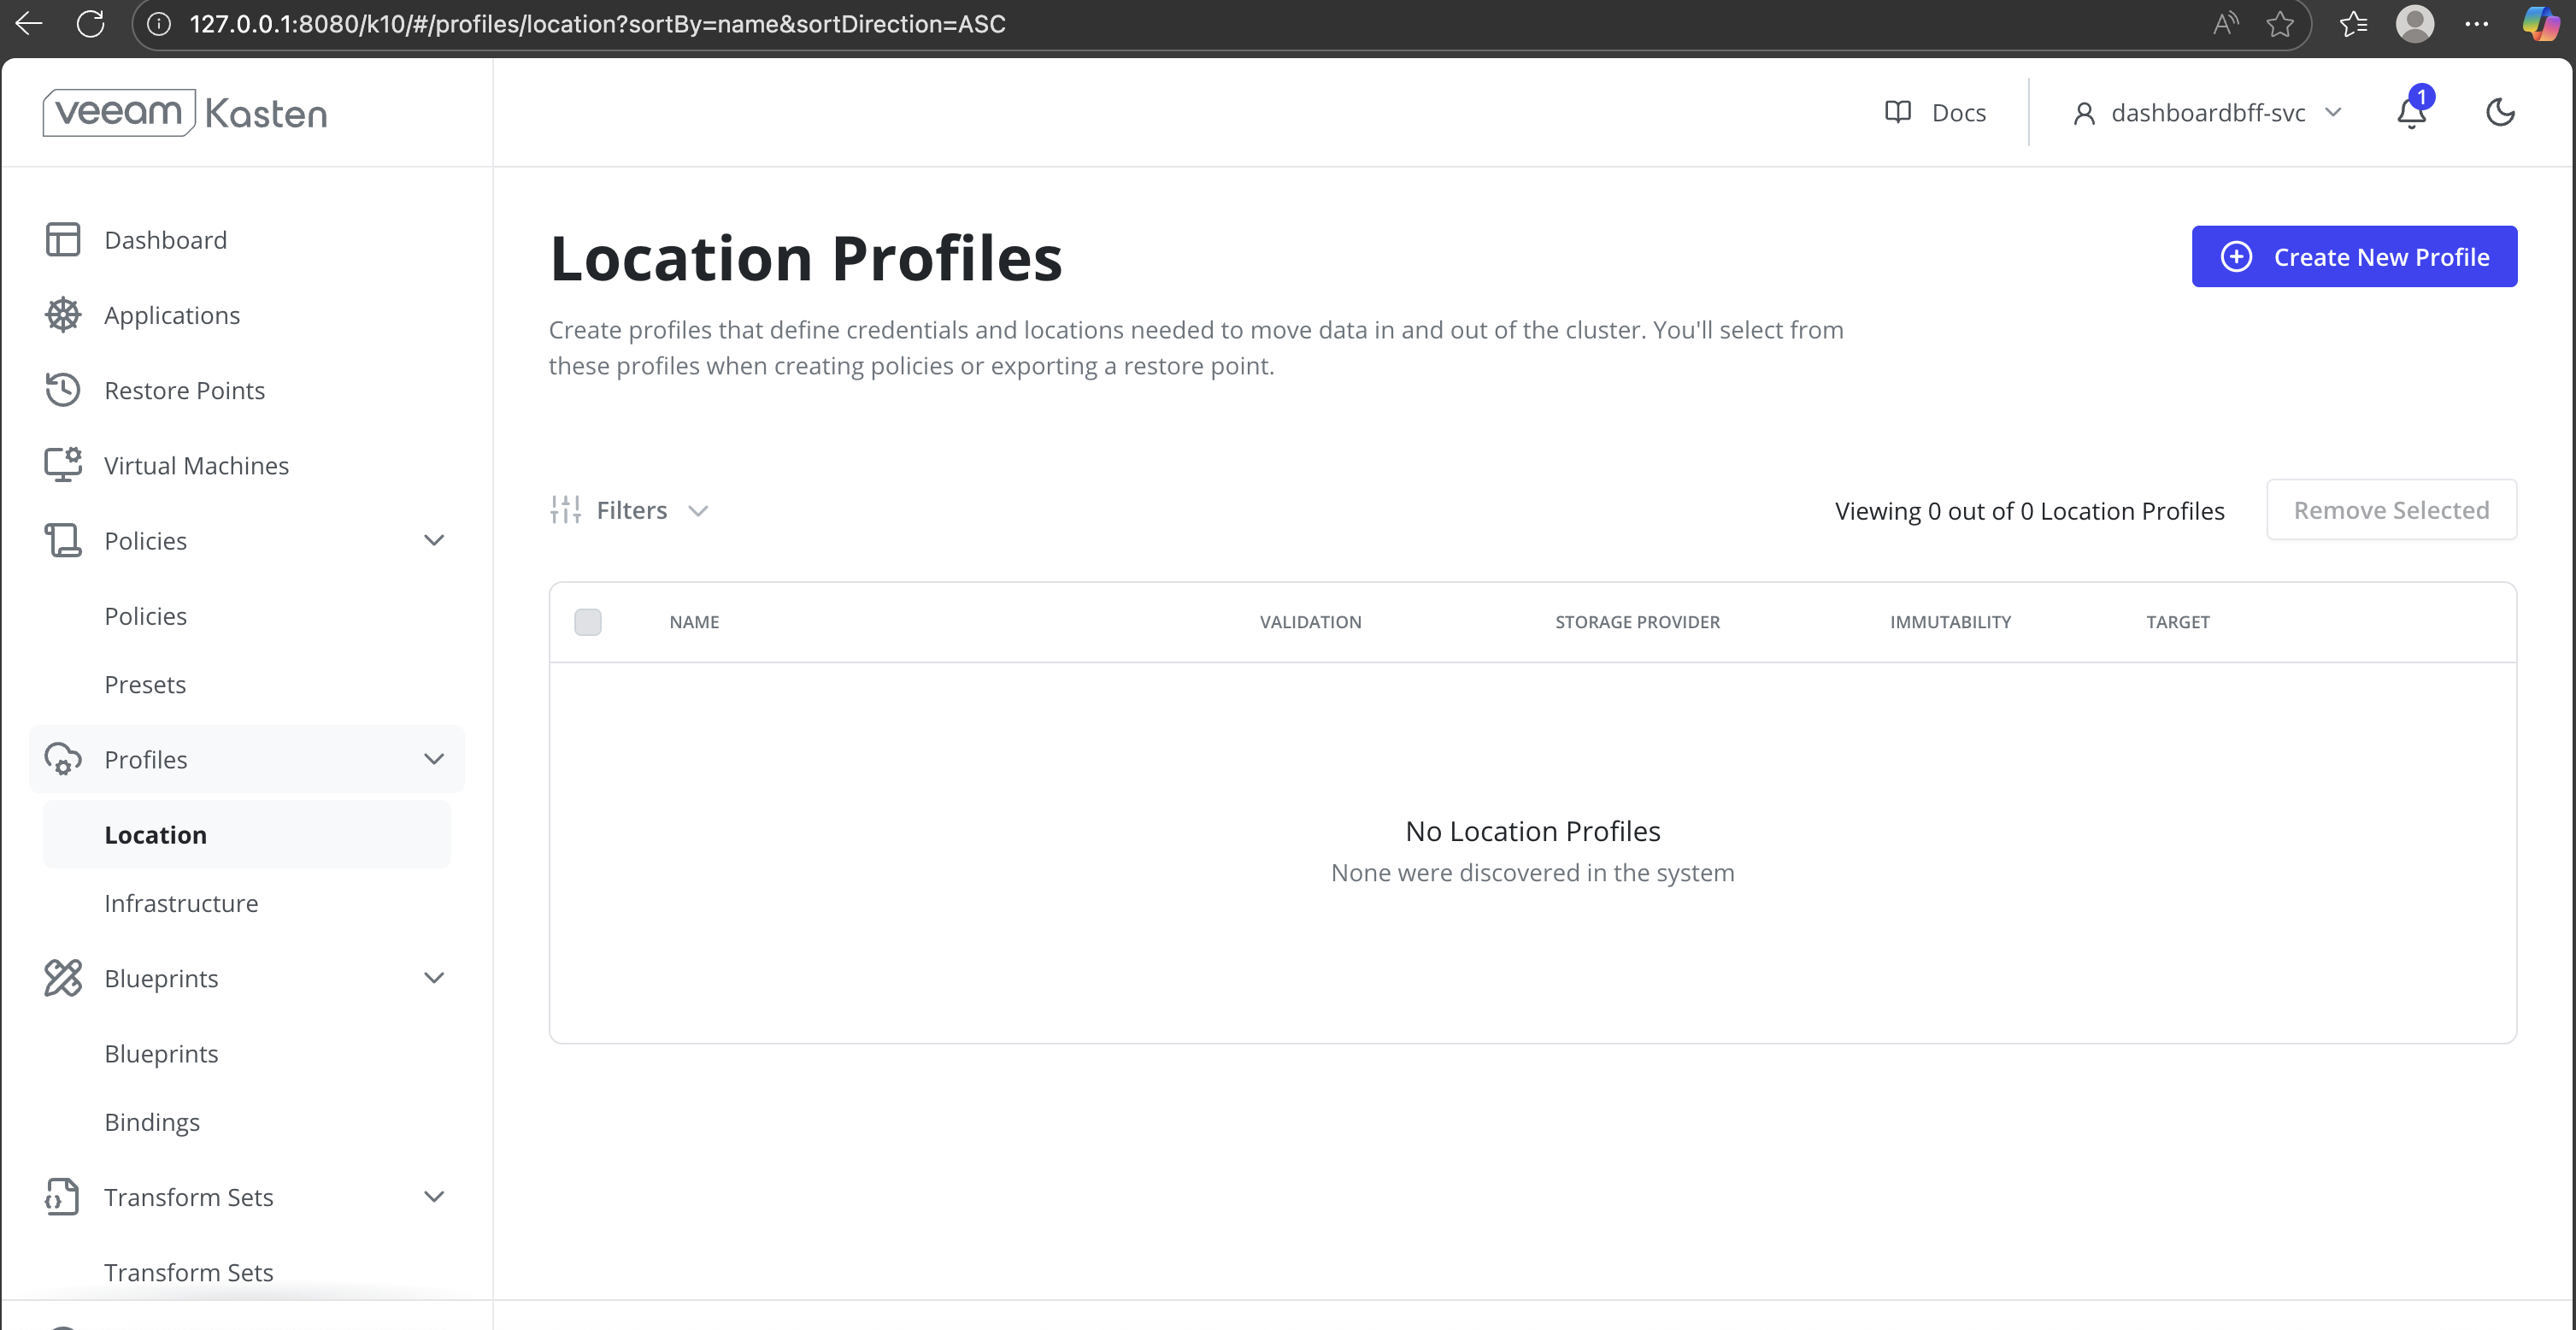Click the browser address bar URL

(x=597, y=24)
